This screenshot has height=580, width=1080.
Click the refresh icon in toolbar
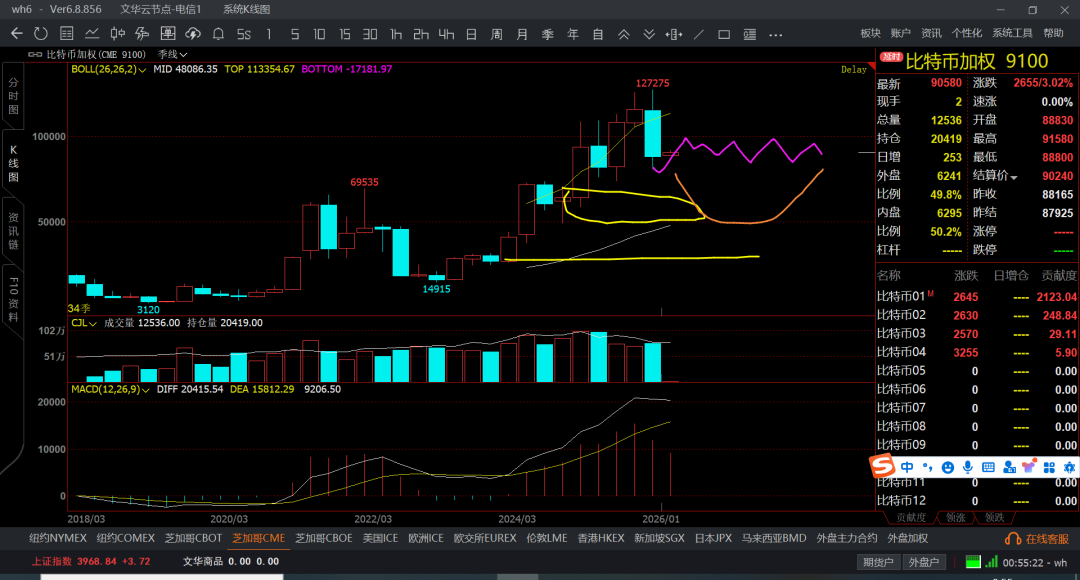41,34
